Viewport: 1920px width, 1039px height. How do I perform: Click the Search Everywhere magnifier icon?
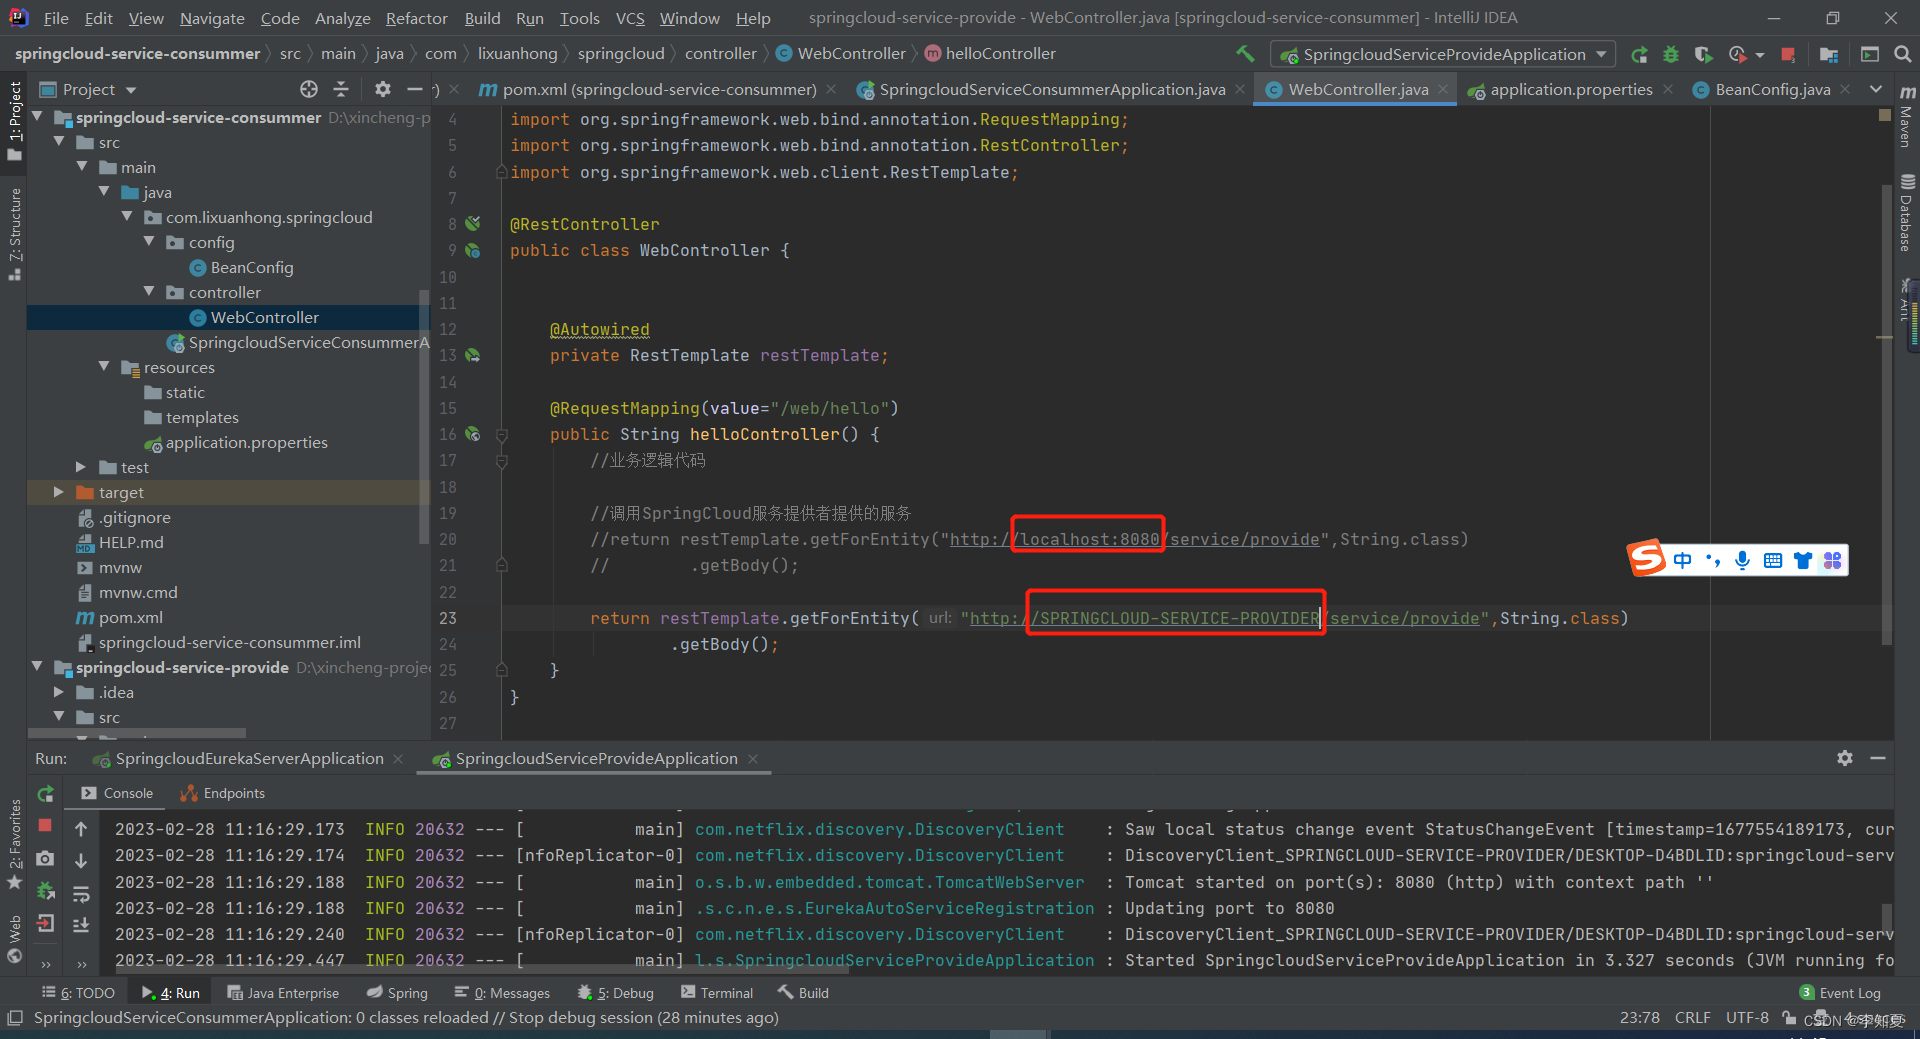point(1903,54)
